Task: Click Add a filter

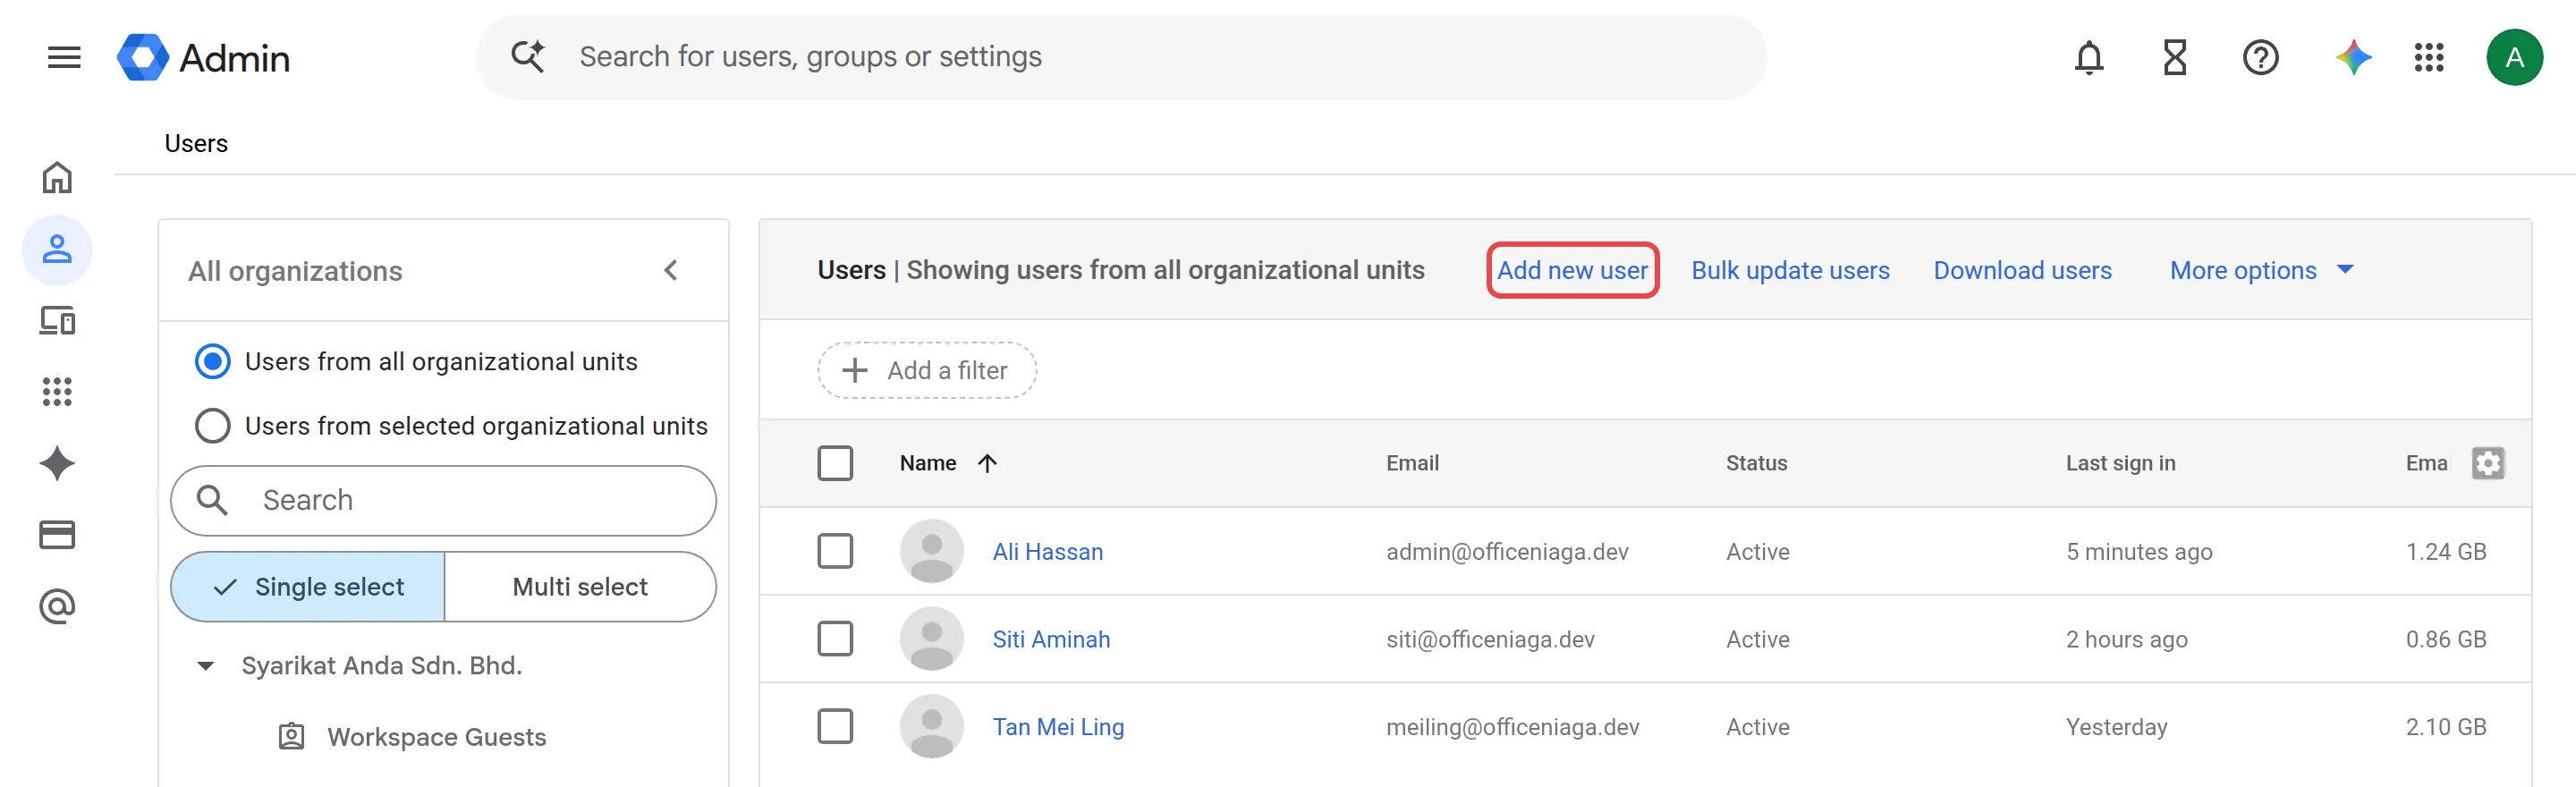Action: click(x=927, y=370)
